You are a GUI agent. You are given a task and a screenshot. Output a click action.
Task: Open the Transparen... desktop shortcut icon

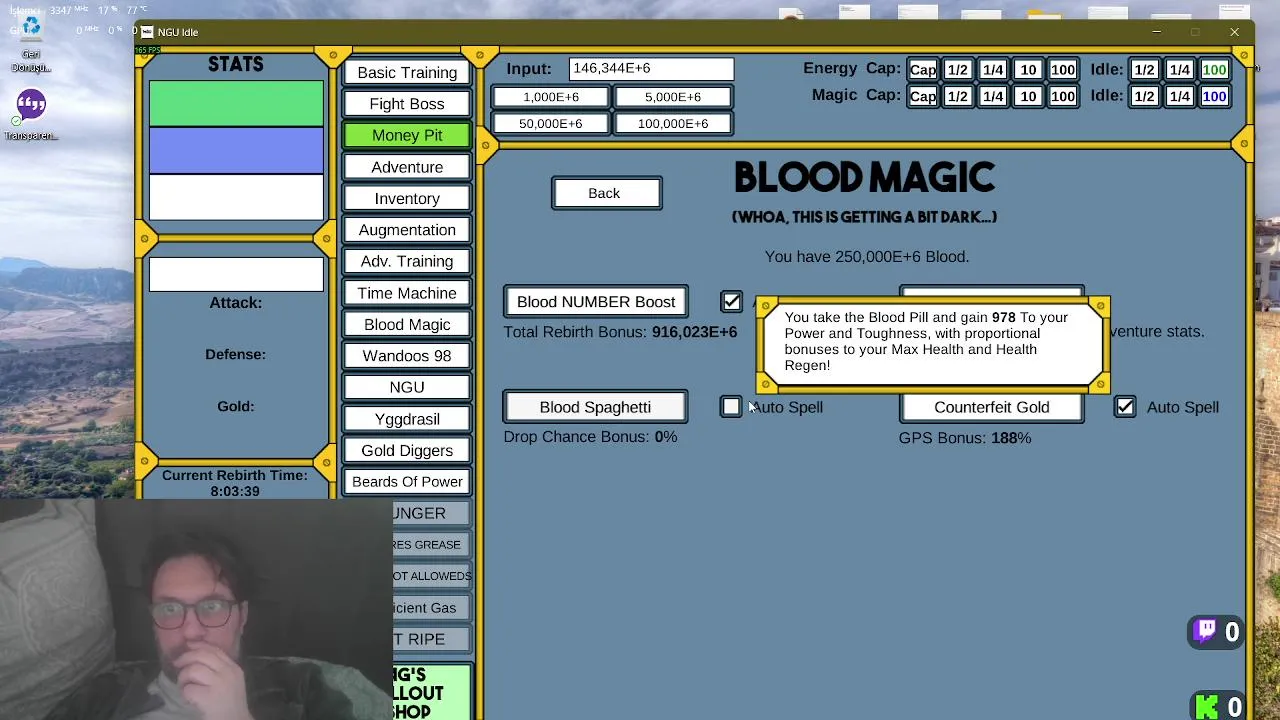tap(31, 104)
